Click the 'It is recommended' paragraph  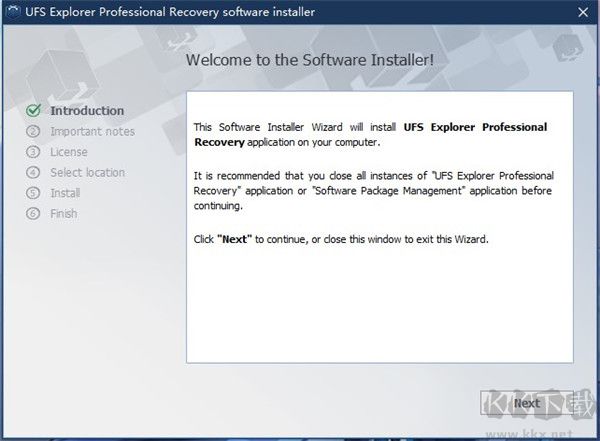(x=373, y=191)
